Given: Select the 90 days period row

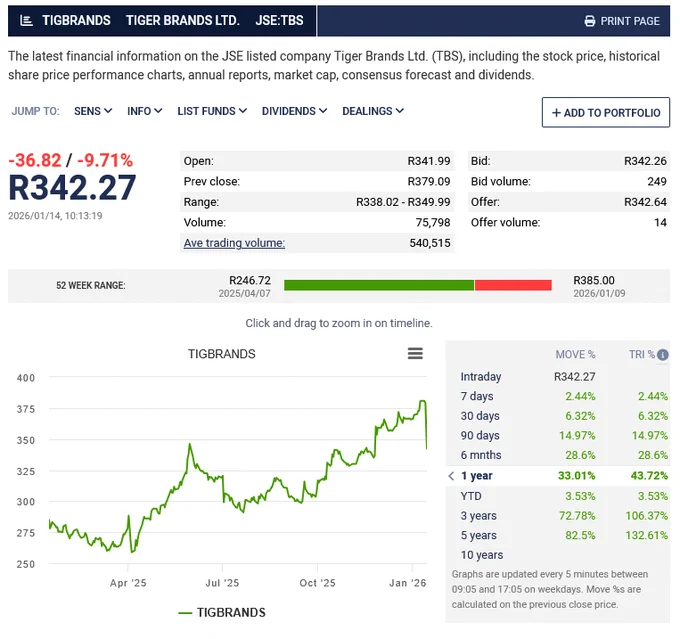Looking at the screenshot, I should tap(558, 435).
